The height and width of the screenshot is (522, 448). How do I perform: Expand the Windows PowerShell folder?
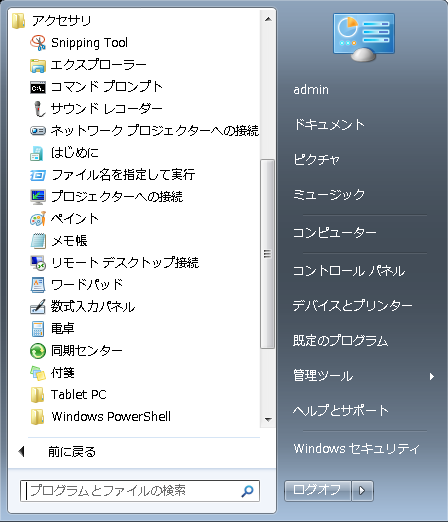coord(100,417)
